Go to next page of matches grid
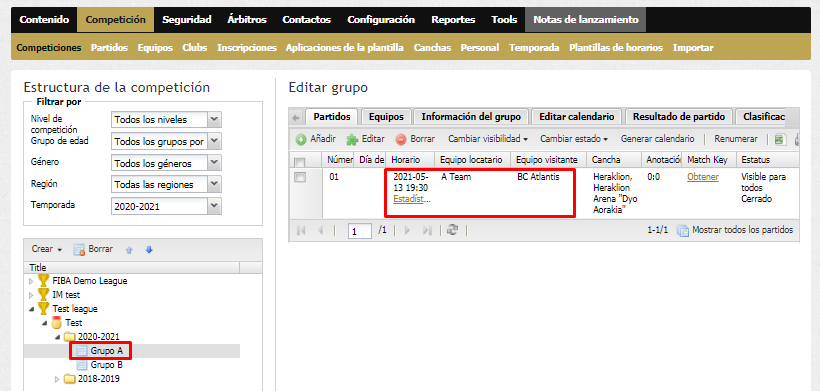The image size is (820, 391). click(x=407, y=230)
